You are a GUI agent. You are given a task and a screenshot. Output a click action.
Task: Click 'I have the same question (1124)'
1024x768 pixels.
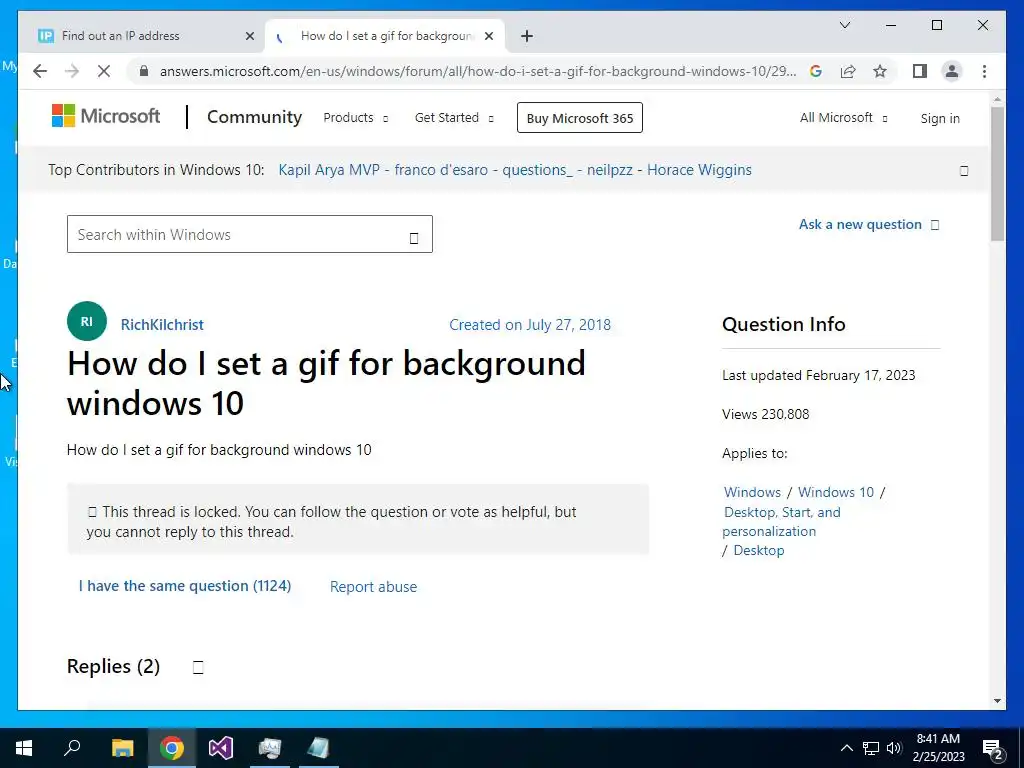click(185, 586)
